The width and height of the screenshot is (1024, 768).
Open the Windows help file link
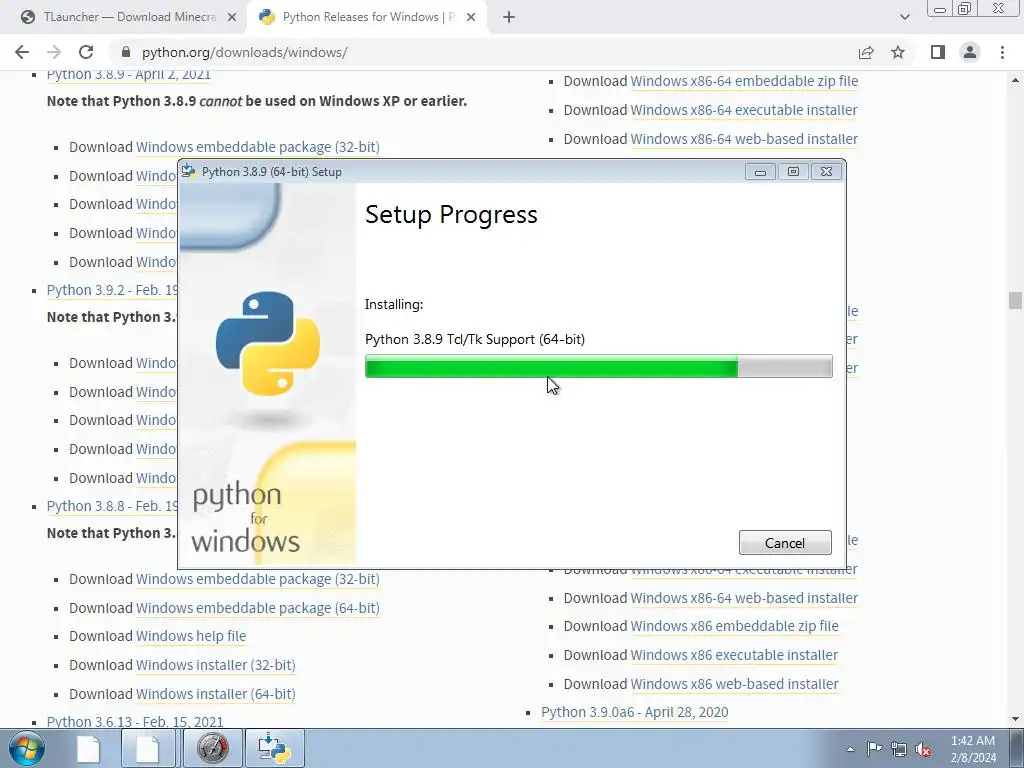[191, 636]
